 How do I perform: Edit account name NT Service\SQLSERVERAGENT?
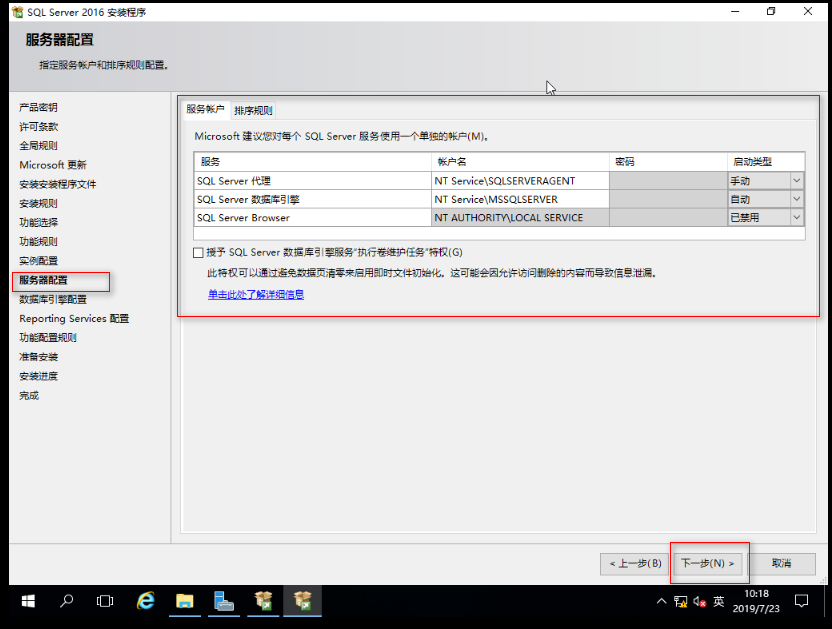point(520,181)
